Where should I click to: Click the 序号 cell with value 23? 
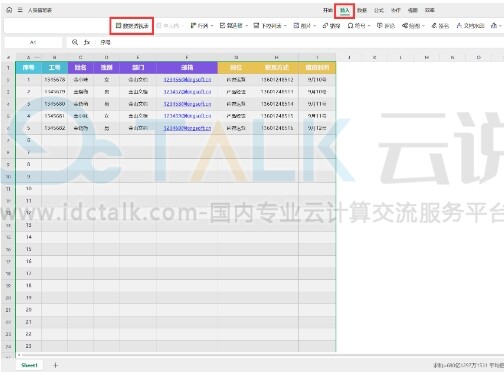point(29,346)
